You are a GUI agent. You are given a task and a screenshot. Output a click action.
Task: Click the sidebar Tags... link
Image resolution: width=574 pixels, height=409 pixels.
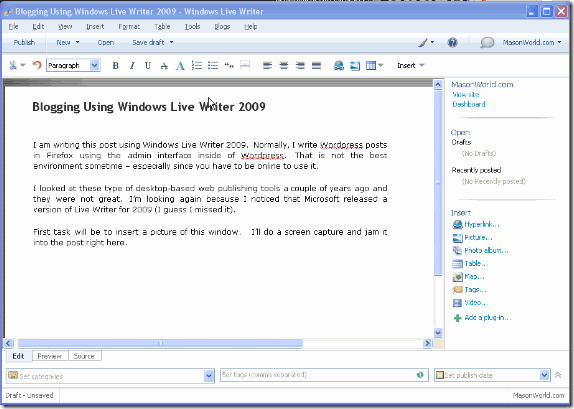point(475,290)
